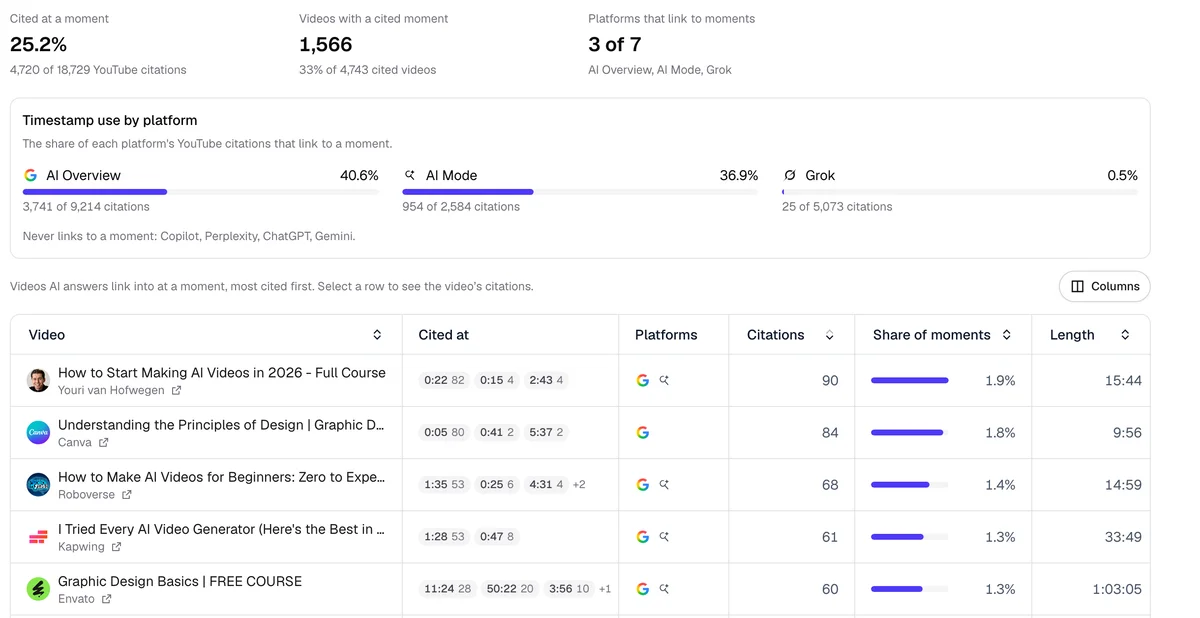1200x618 pixels.
Task: Click the Canva channel avatar
Action: pyautogui.click(x=38, y=432)
